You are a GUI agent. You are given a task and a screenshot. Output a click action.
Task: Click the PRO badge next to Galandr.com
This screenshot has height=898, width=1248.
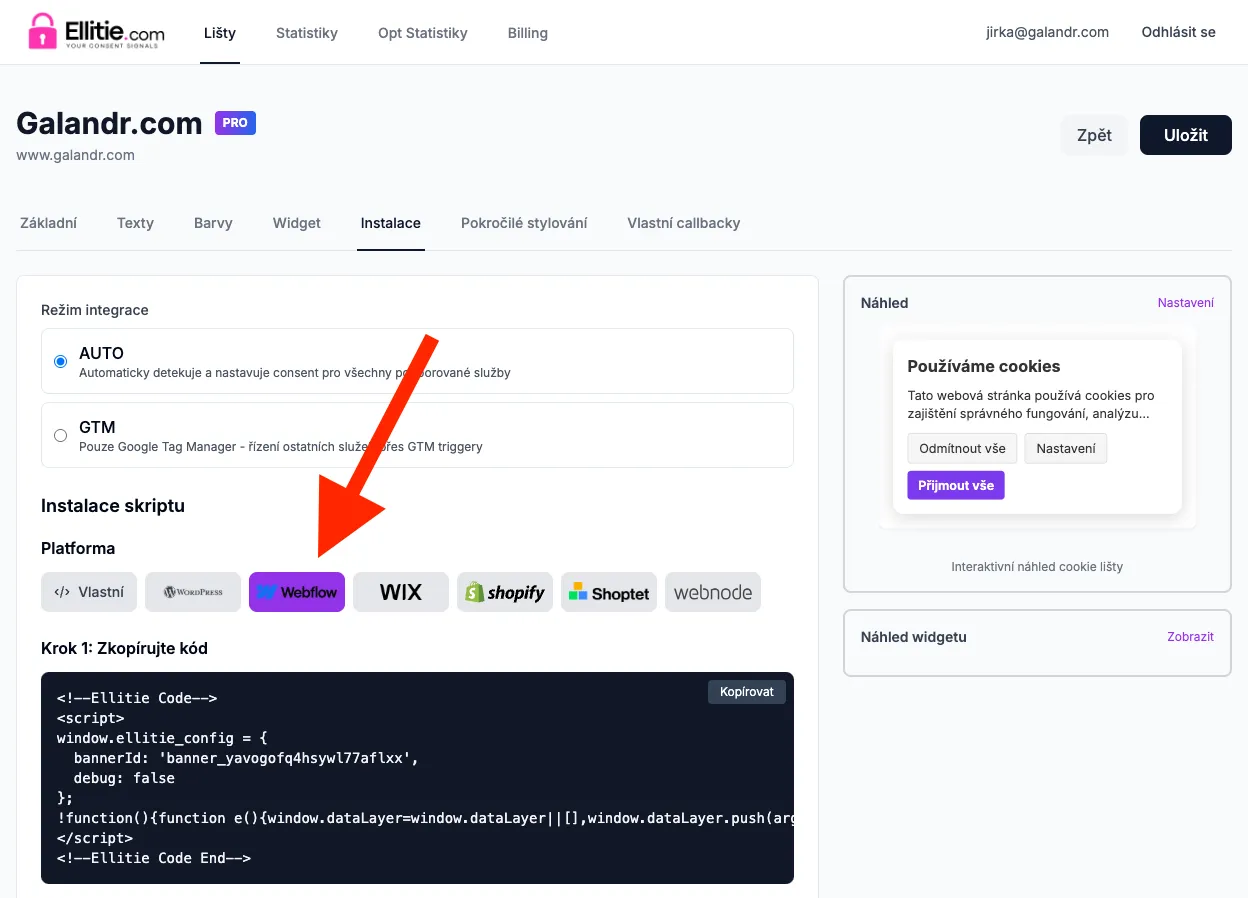tap(235, 123)
